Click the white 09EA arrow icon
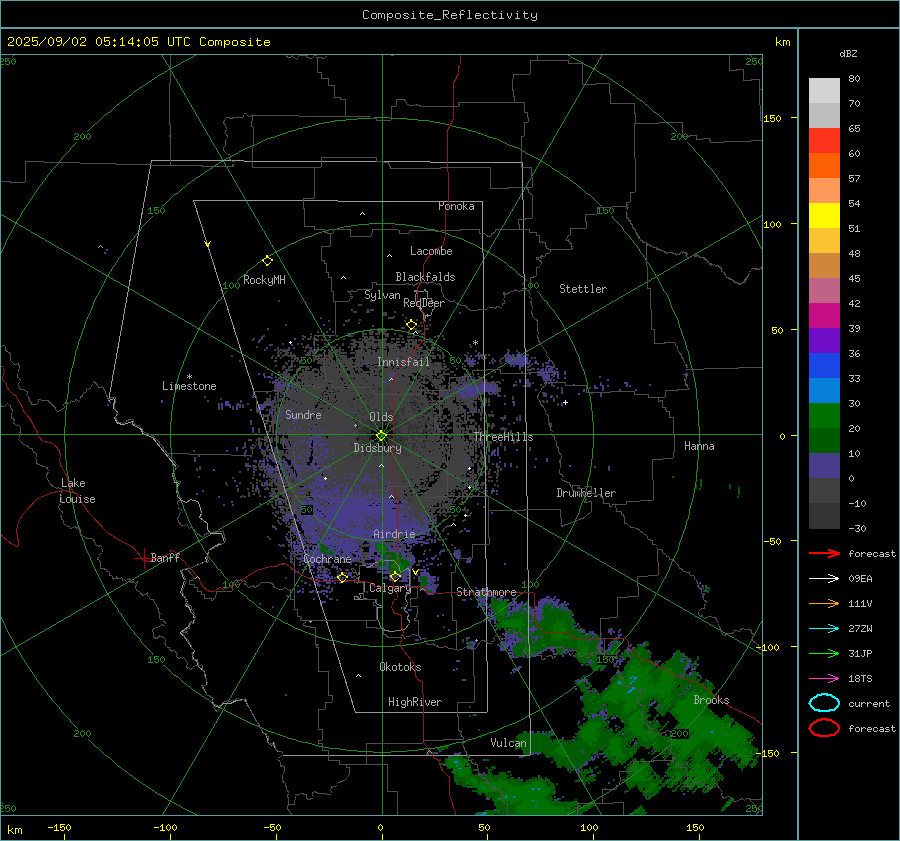This screenshot has width=900, height=841. click(x=824, y=578)
